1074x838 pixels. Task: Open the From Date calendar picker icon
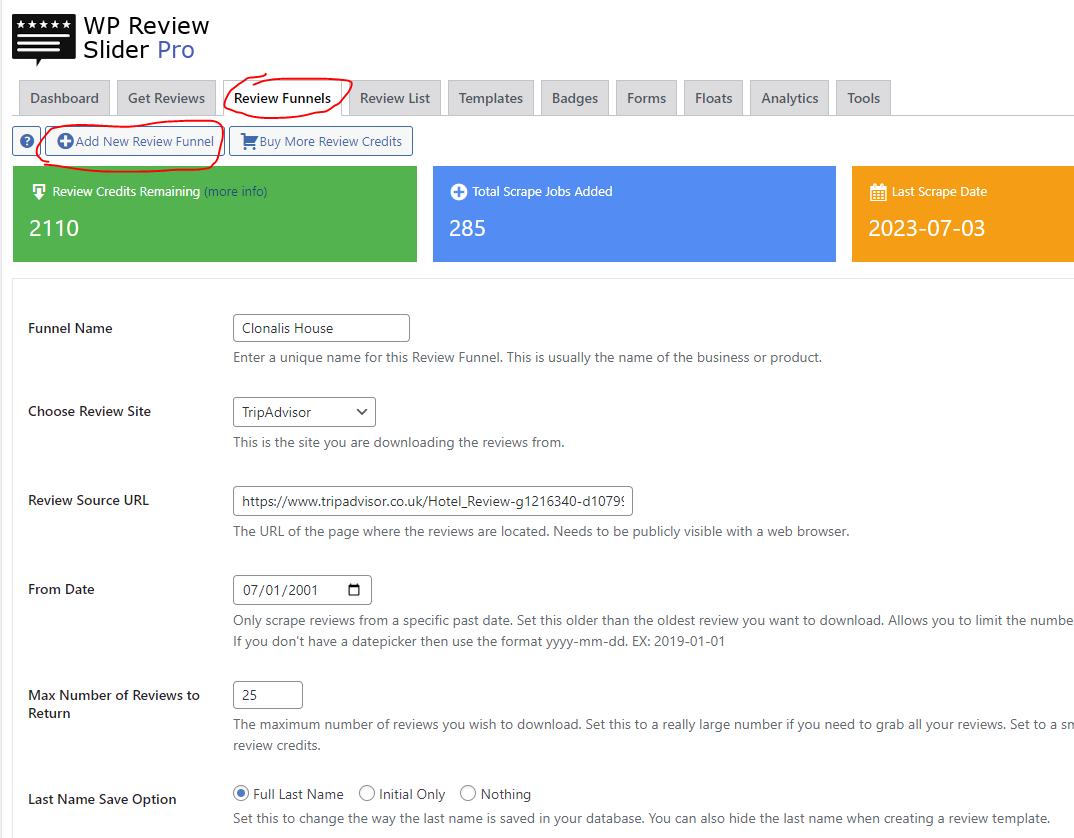[x=354, y=590]
